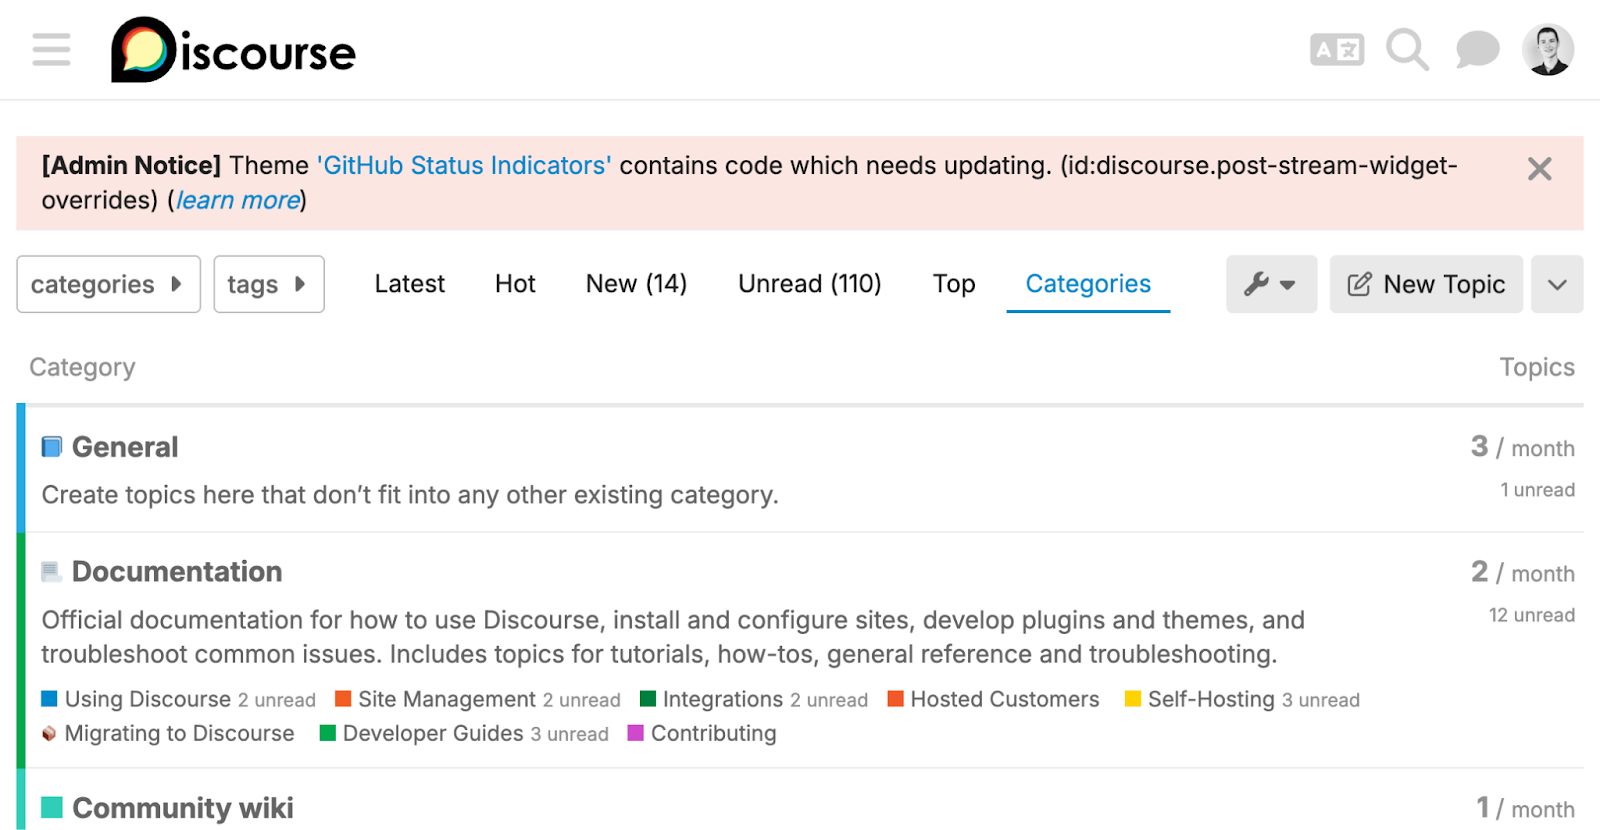Open chat via the speech bubble icon
This screenshot has height=830, width=1600.
[1475, 48]
